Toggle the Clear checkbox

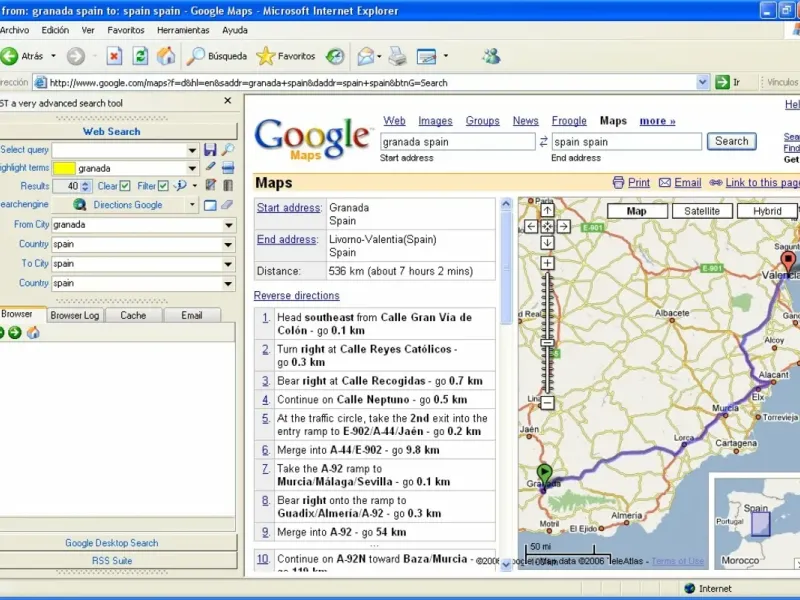(x=125, y=186)
